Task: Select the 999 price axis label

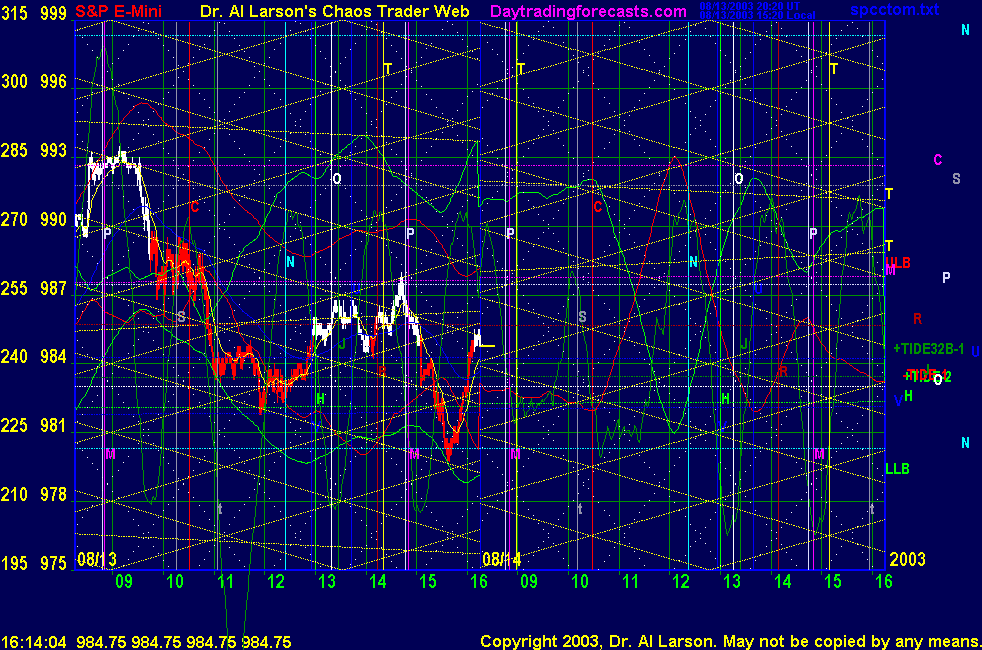Action: point(53,13)
